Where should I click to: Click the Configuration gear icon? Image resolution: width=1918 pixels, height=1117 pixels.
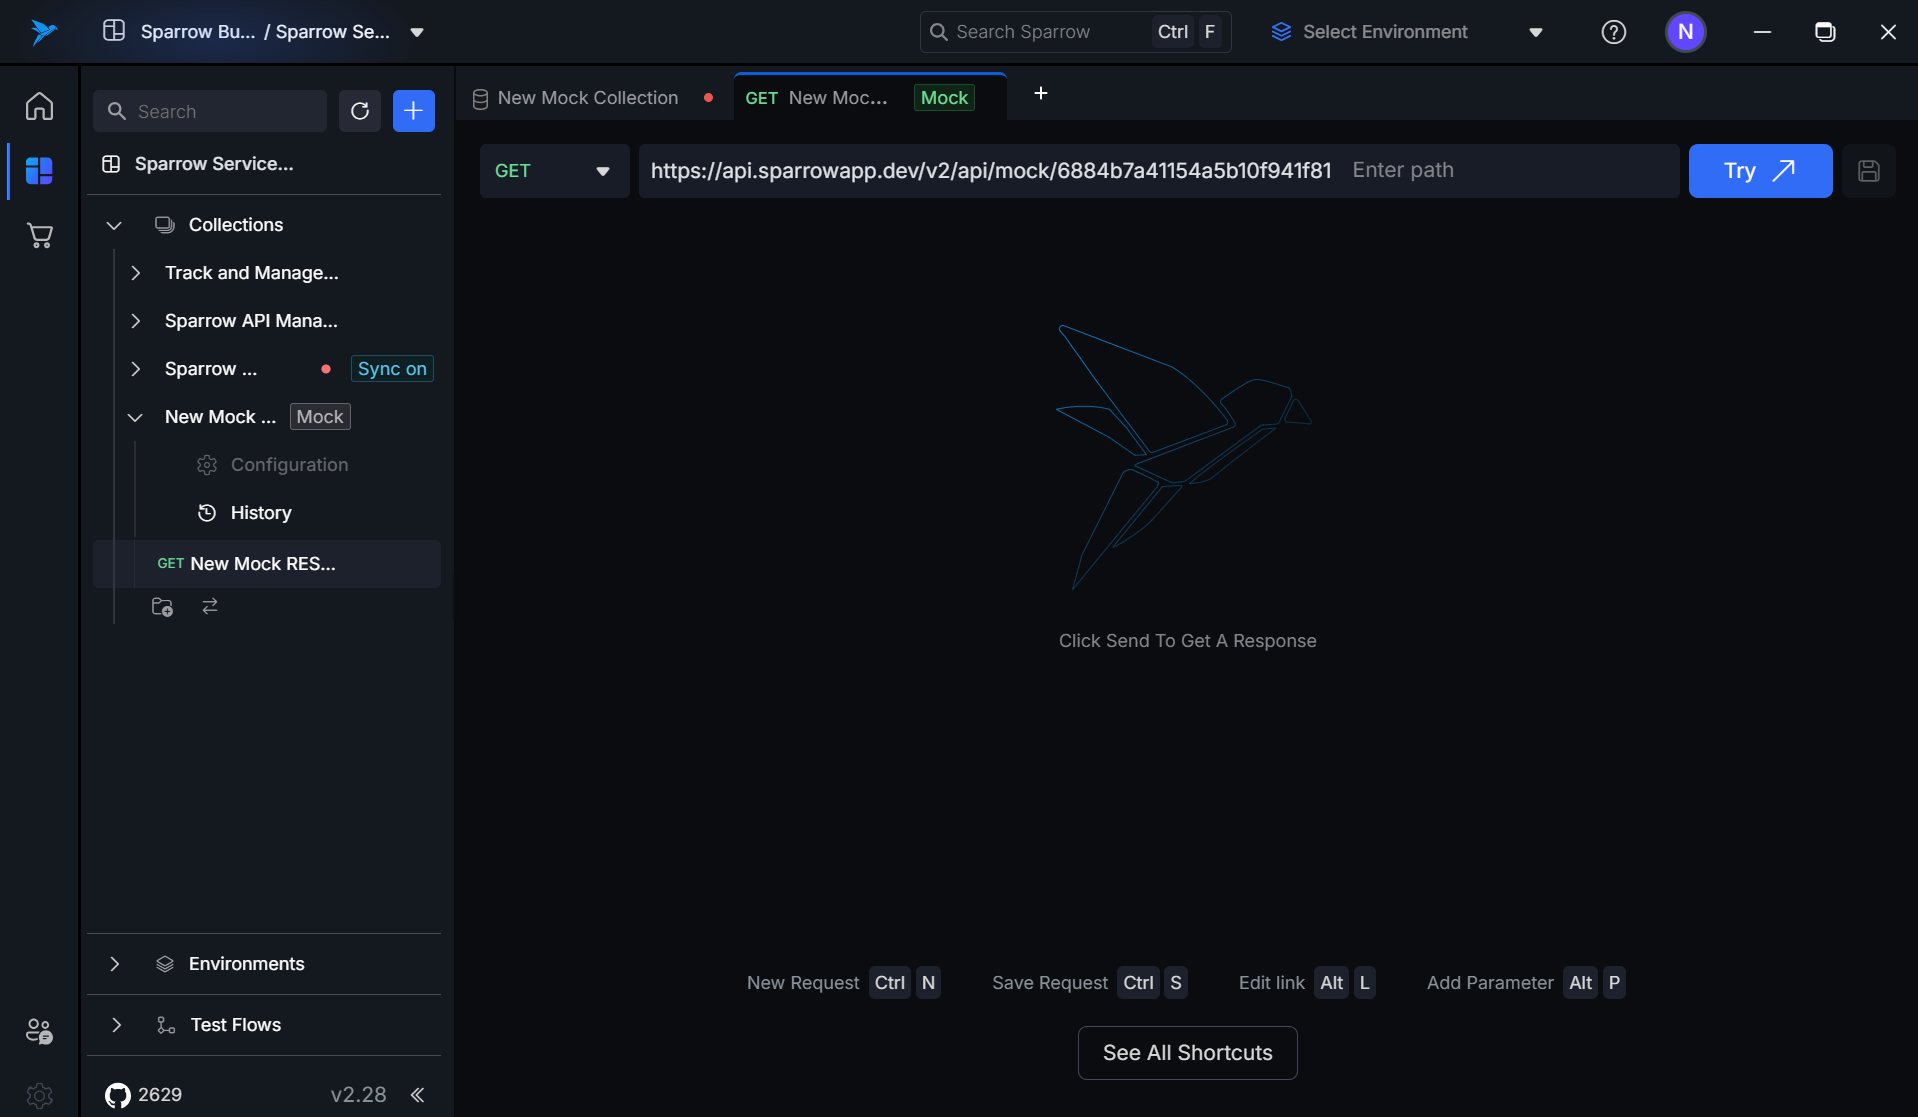click(207, 465)
